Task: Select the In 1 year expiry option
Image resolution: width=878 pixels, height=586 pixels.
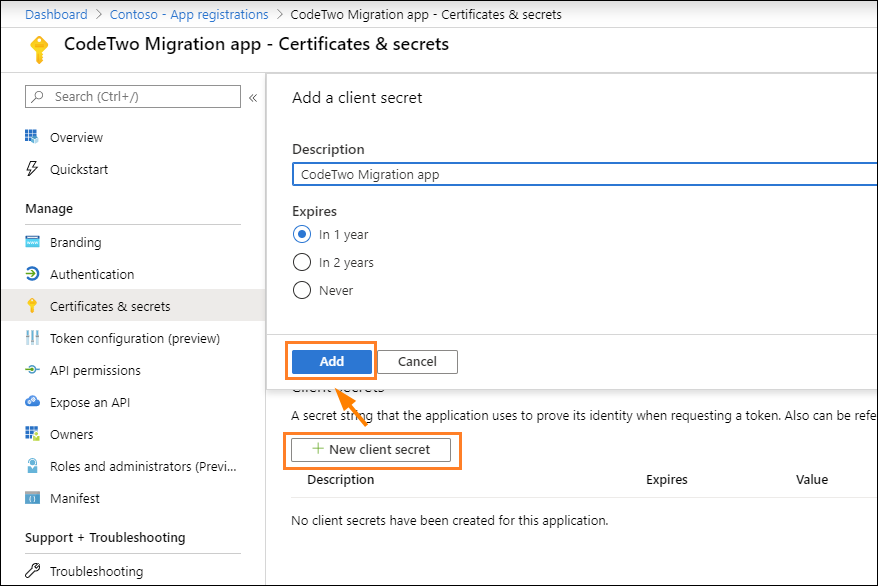Action: tap(302, 235)
